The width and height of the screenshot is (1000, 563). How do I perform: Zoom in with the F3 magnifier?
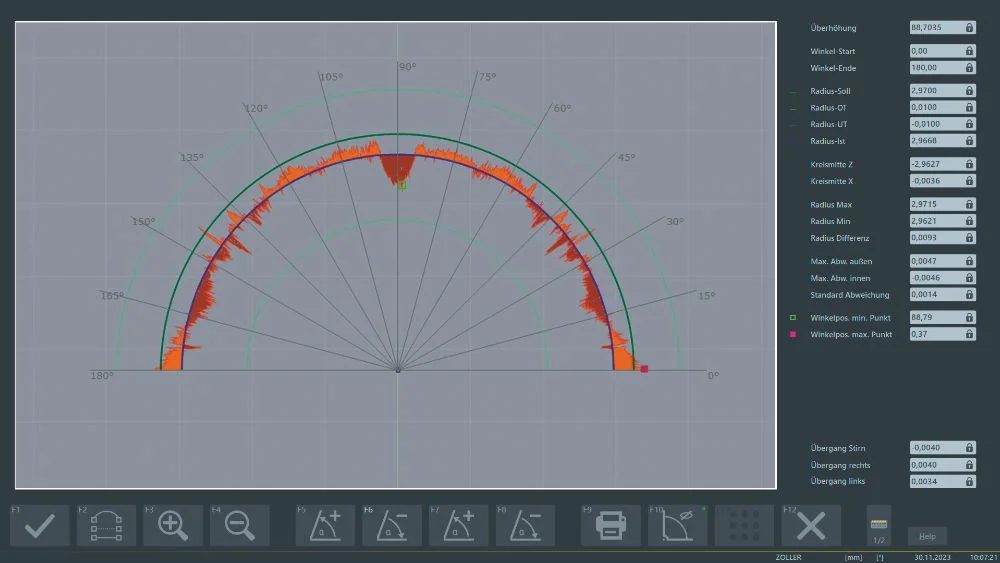coord(173,525)
